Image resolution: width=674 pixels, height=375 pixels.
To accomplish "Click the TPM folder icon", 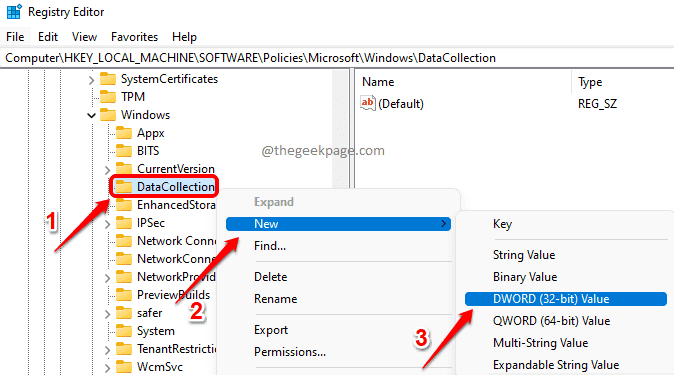I will (108, 97).
